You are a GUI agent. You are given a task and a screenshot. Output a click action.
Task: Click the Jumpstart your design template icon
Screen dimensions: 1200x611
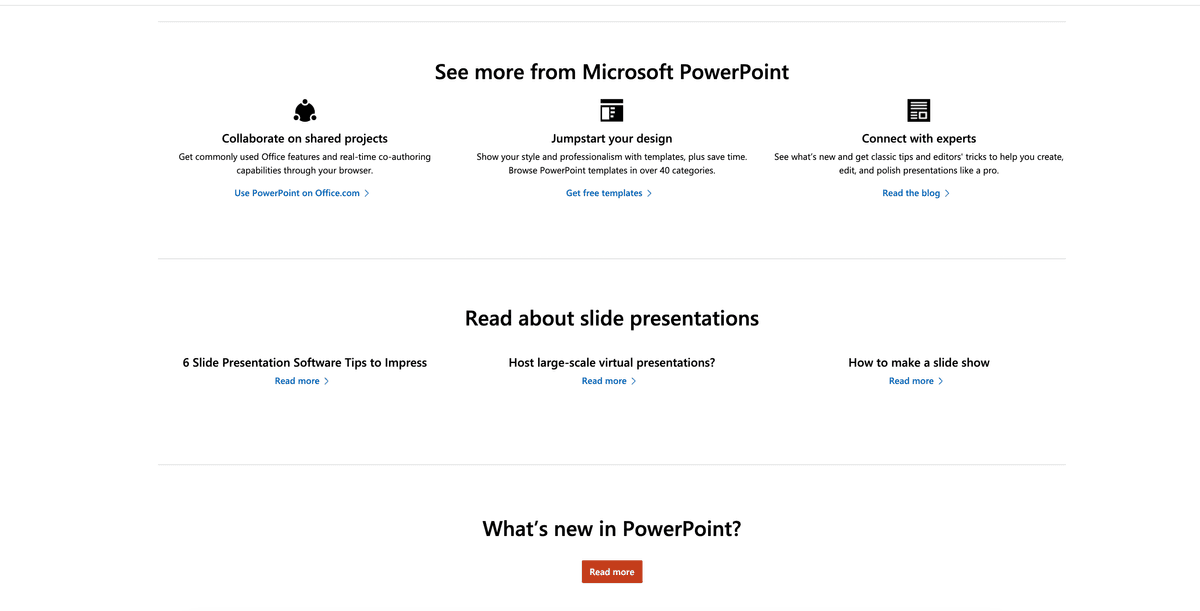611,110
